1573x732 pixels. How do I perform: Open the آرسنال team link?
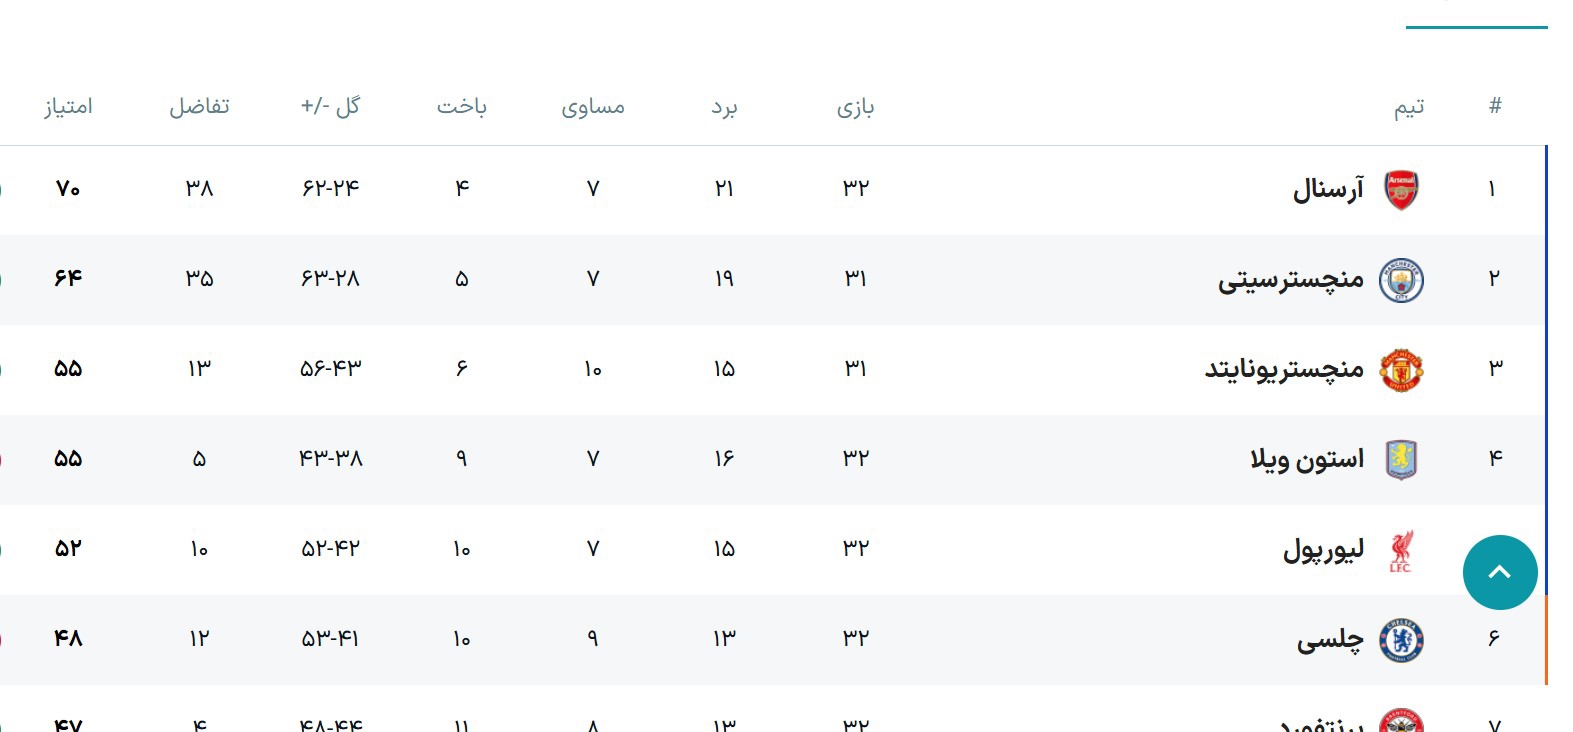(x=1328, y=189)
